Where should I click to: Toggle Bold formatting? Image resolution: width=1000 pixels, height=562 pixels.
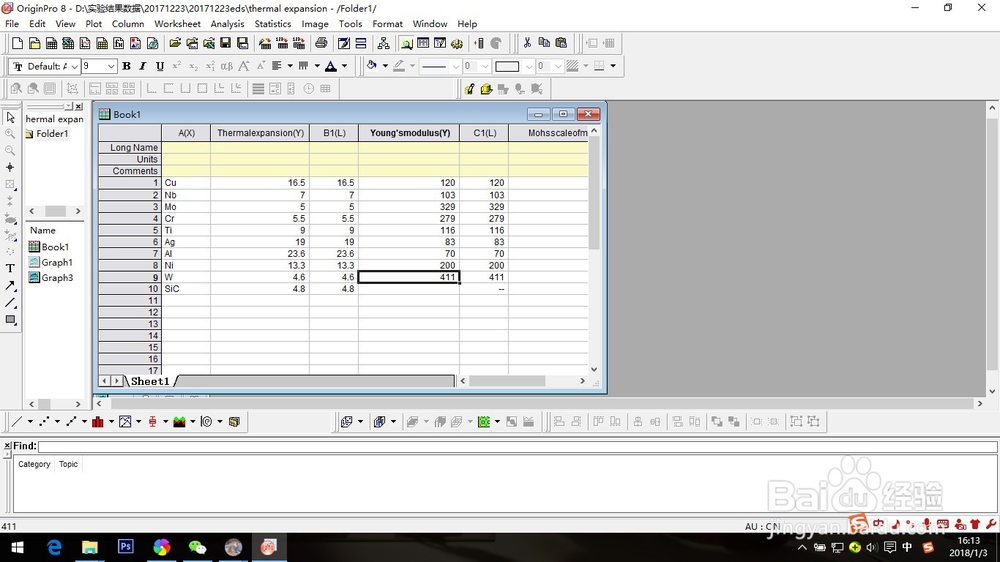126,66
